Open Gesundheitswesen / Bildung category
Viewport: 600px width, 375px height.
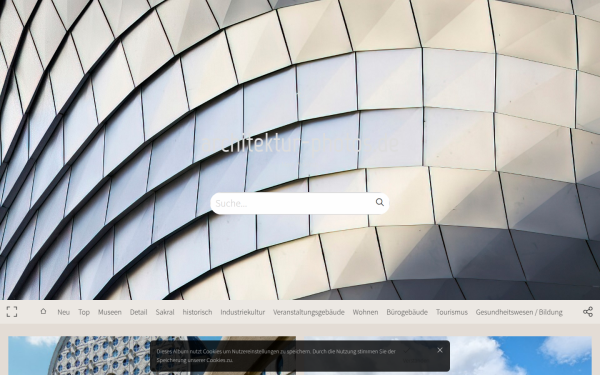519,312
